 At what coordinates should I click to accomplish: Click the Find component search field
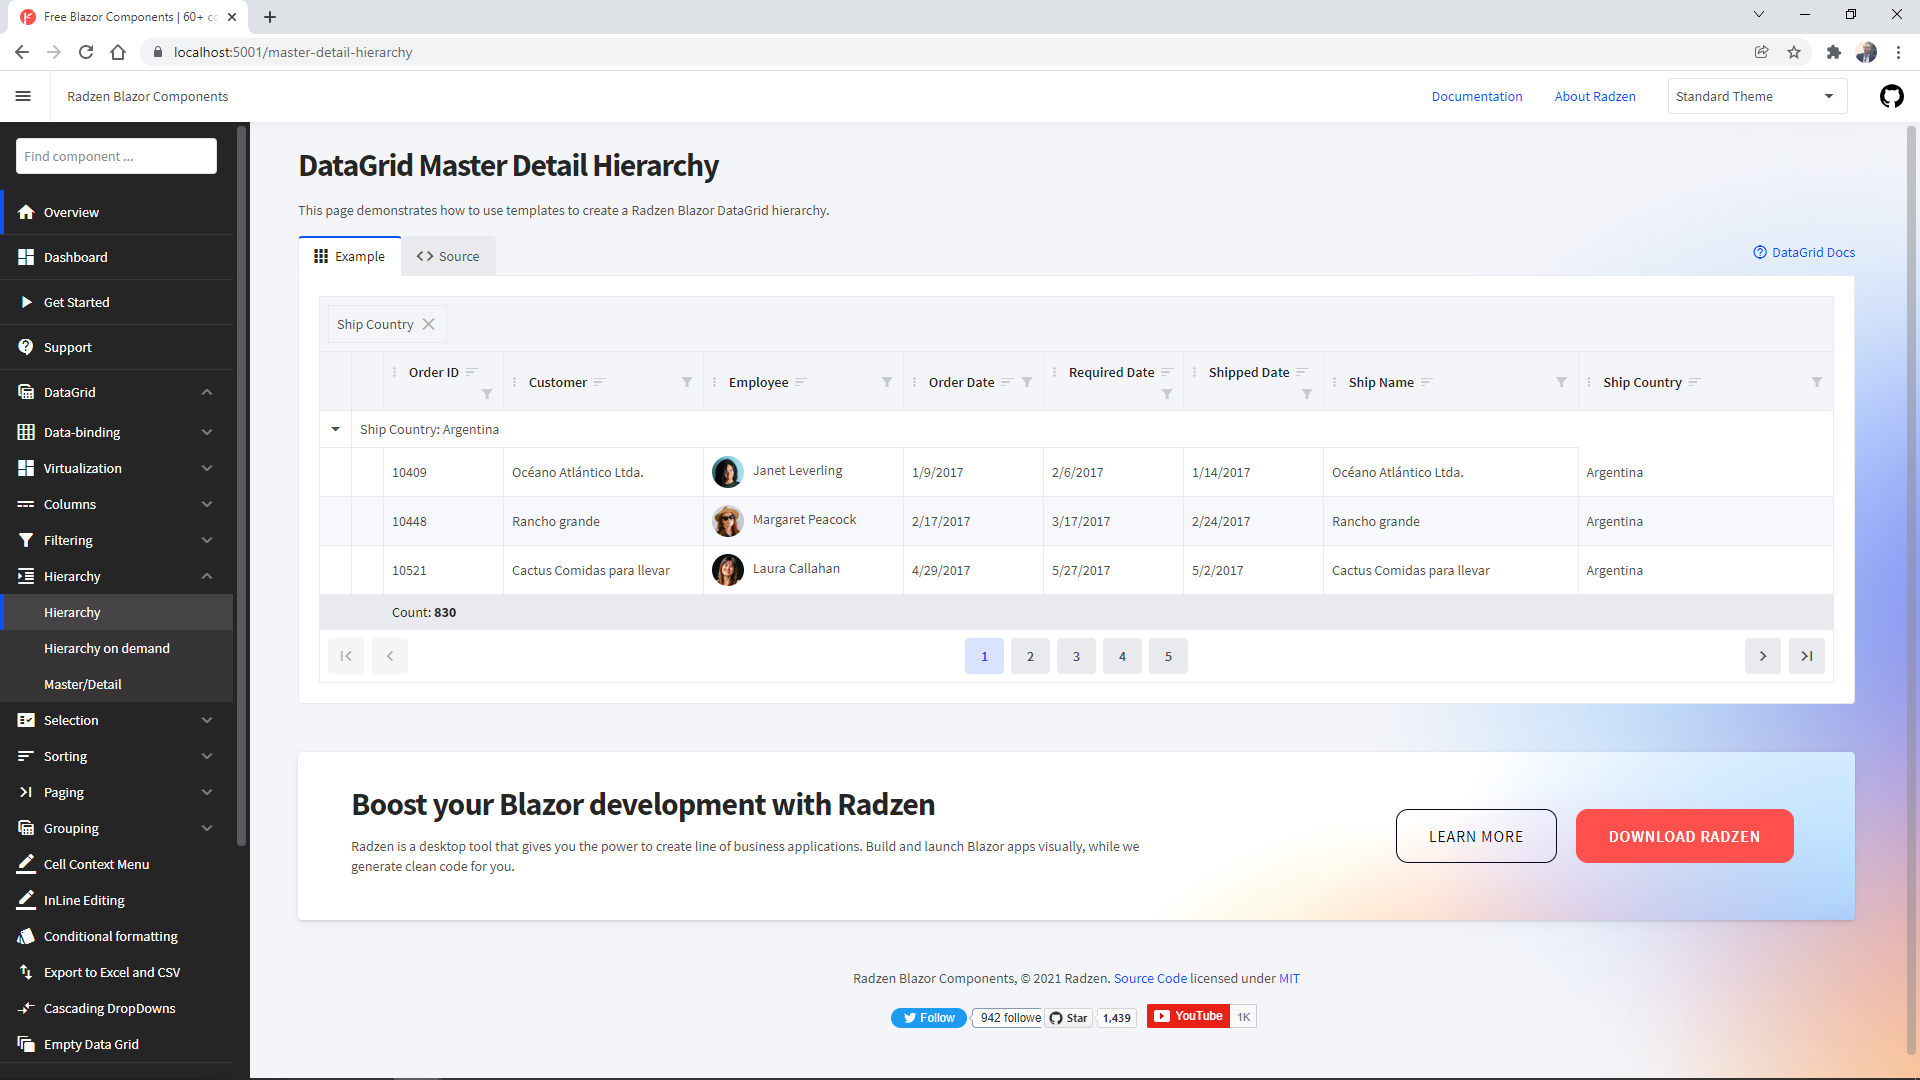click(x=116, y=157)
